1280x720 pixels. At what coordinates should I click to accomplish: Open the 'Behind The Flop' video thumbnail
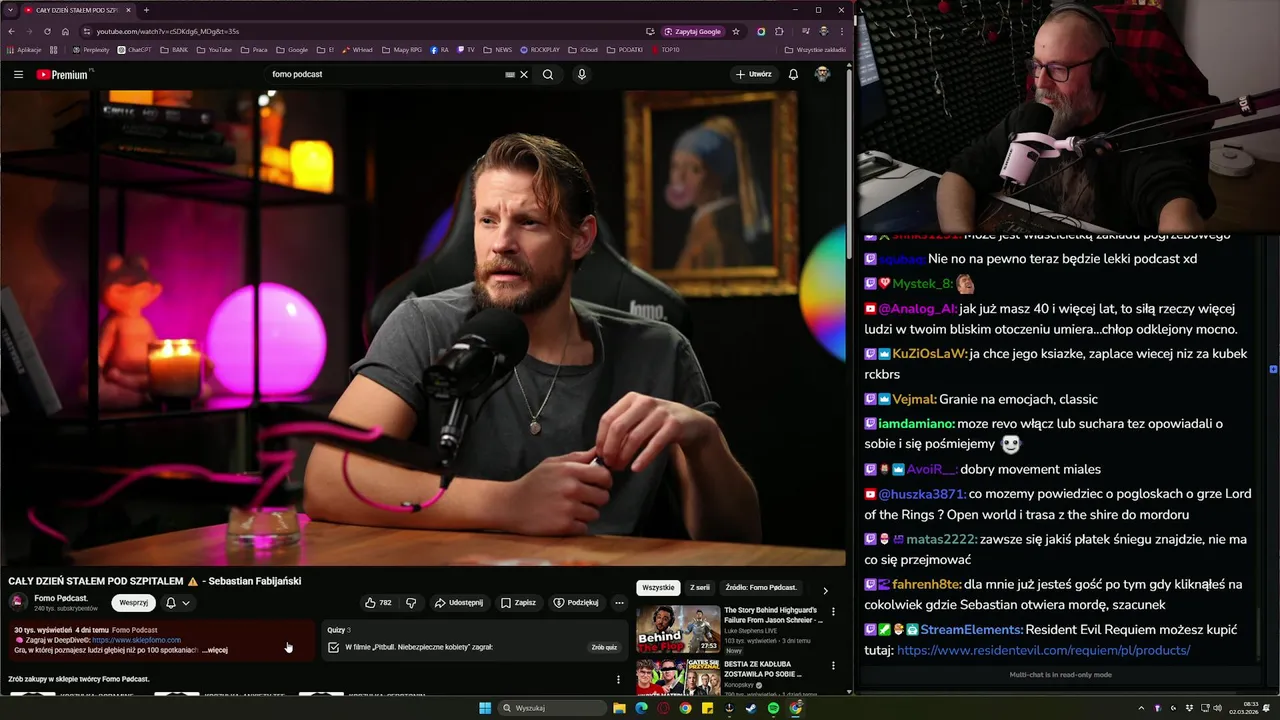point(678,629)
